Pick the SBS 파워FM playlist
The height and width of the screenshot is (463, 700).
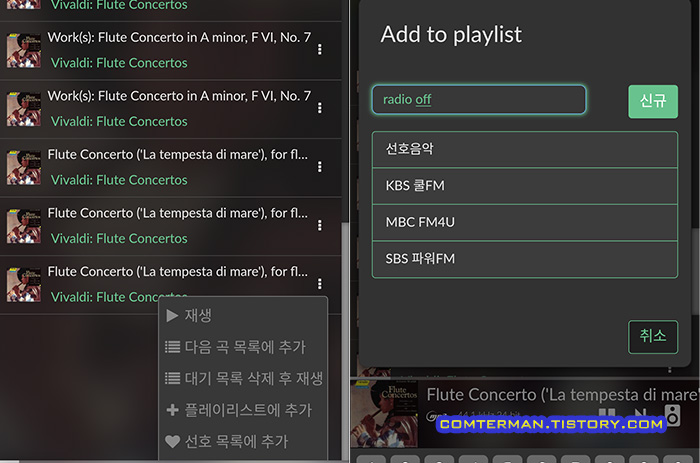click(x=525, y=259)
